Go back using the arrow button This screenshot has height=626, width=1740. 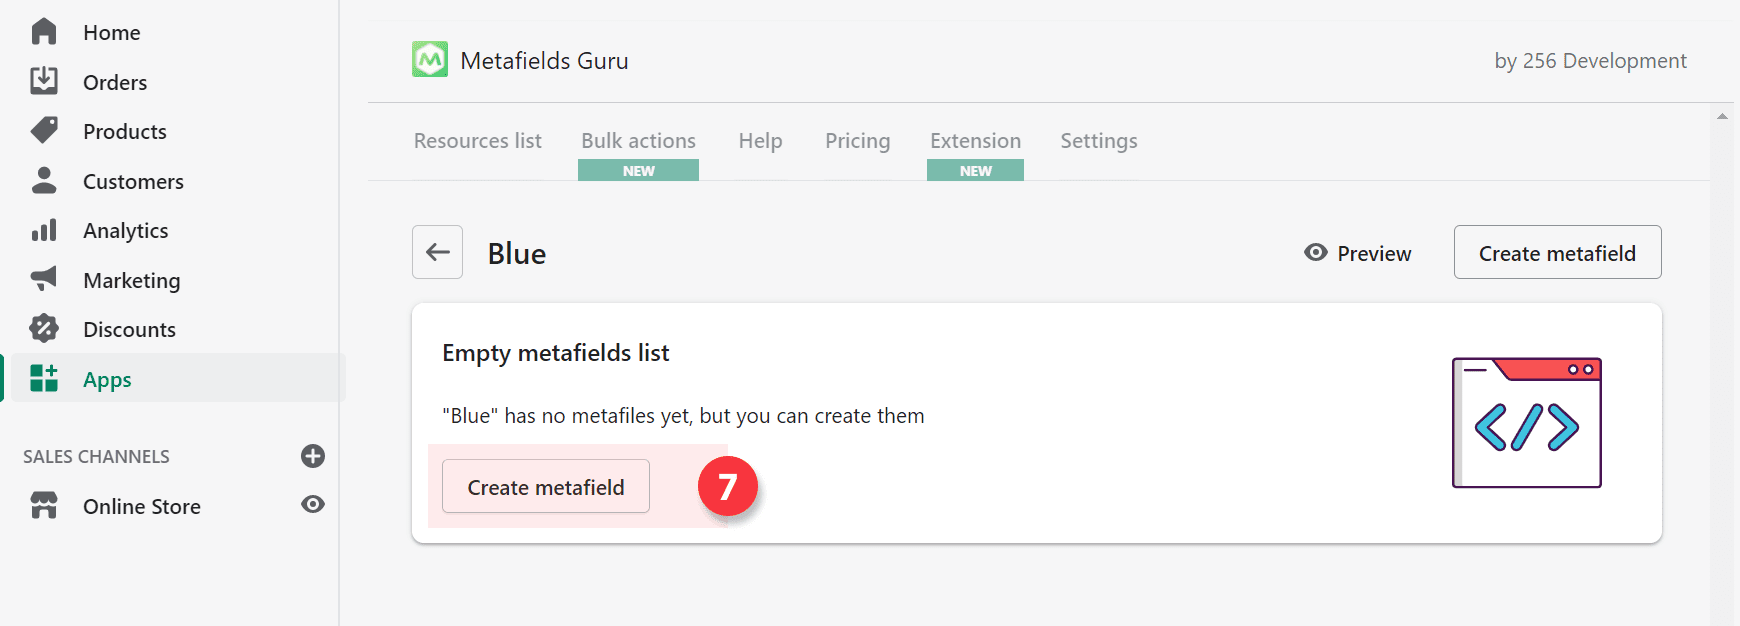(437, 252)
